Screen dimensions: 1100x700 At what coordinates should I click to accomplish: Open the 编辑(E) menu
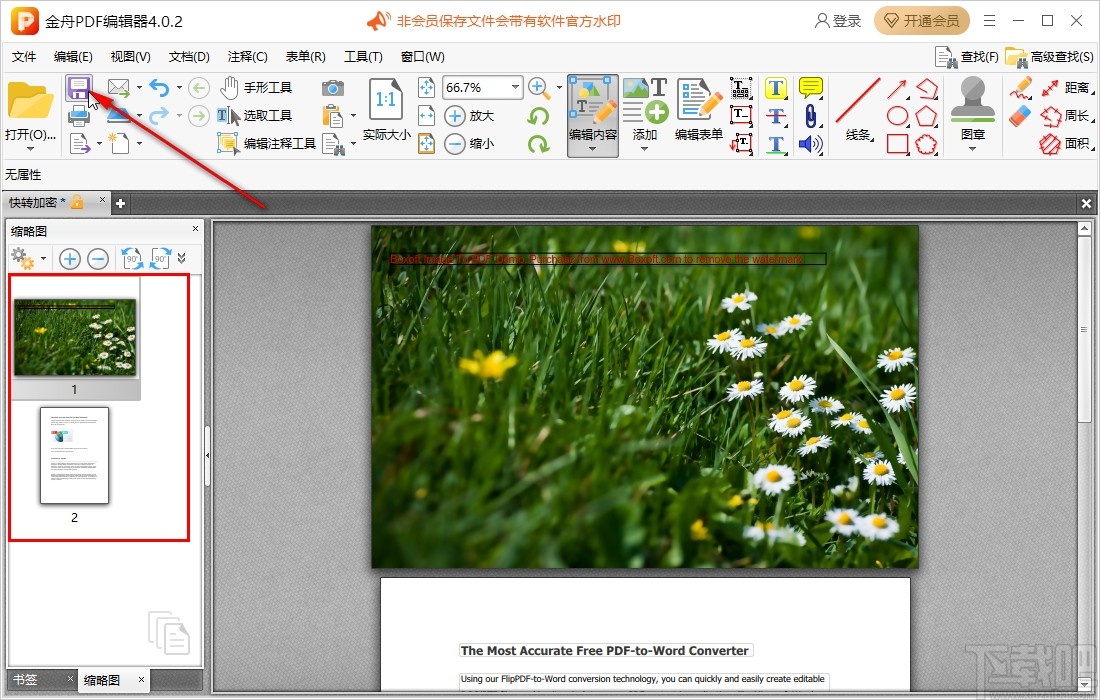pos(73,57)
